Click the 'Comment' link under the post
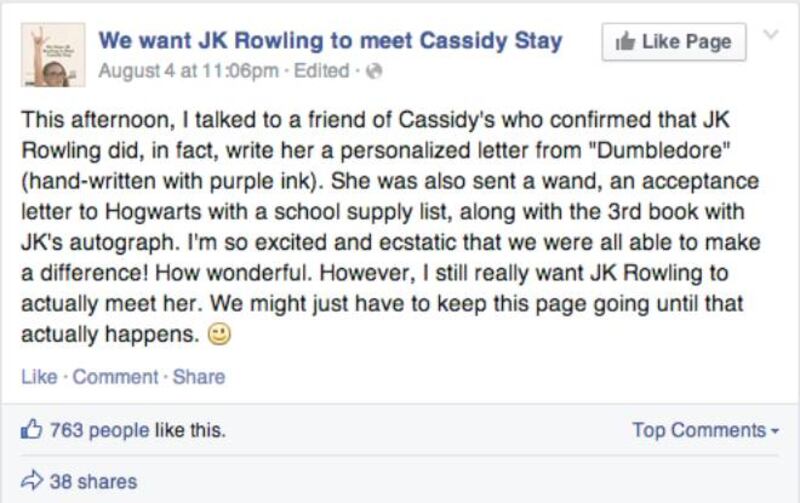The height and width of the screenshot is (503, 800). tap(115, 377)
